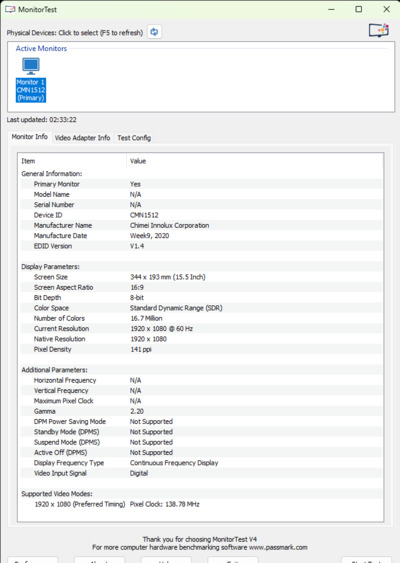Maximize the MonitorTest window
Screen dimensions: 400x563
click(359, 9)
